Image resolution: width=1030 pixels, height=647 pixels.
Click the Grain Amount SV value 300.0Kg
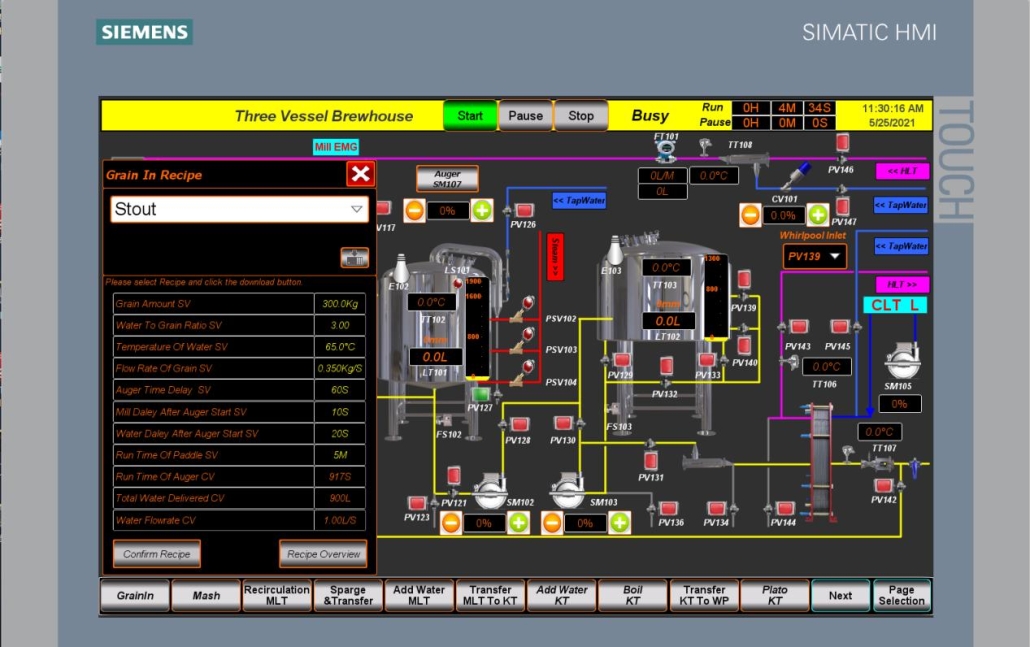pyautogui.click(x=340, y=303)
